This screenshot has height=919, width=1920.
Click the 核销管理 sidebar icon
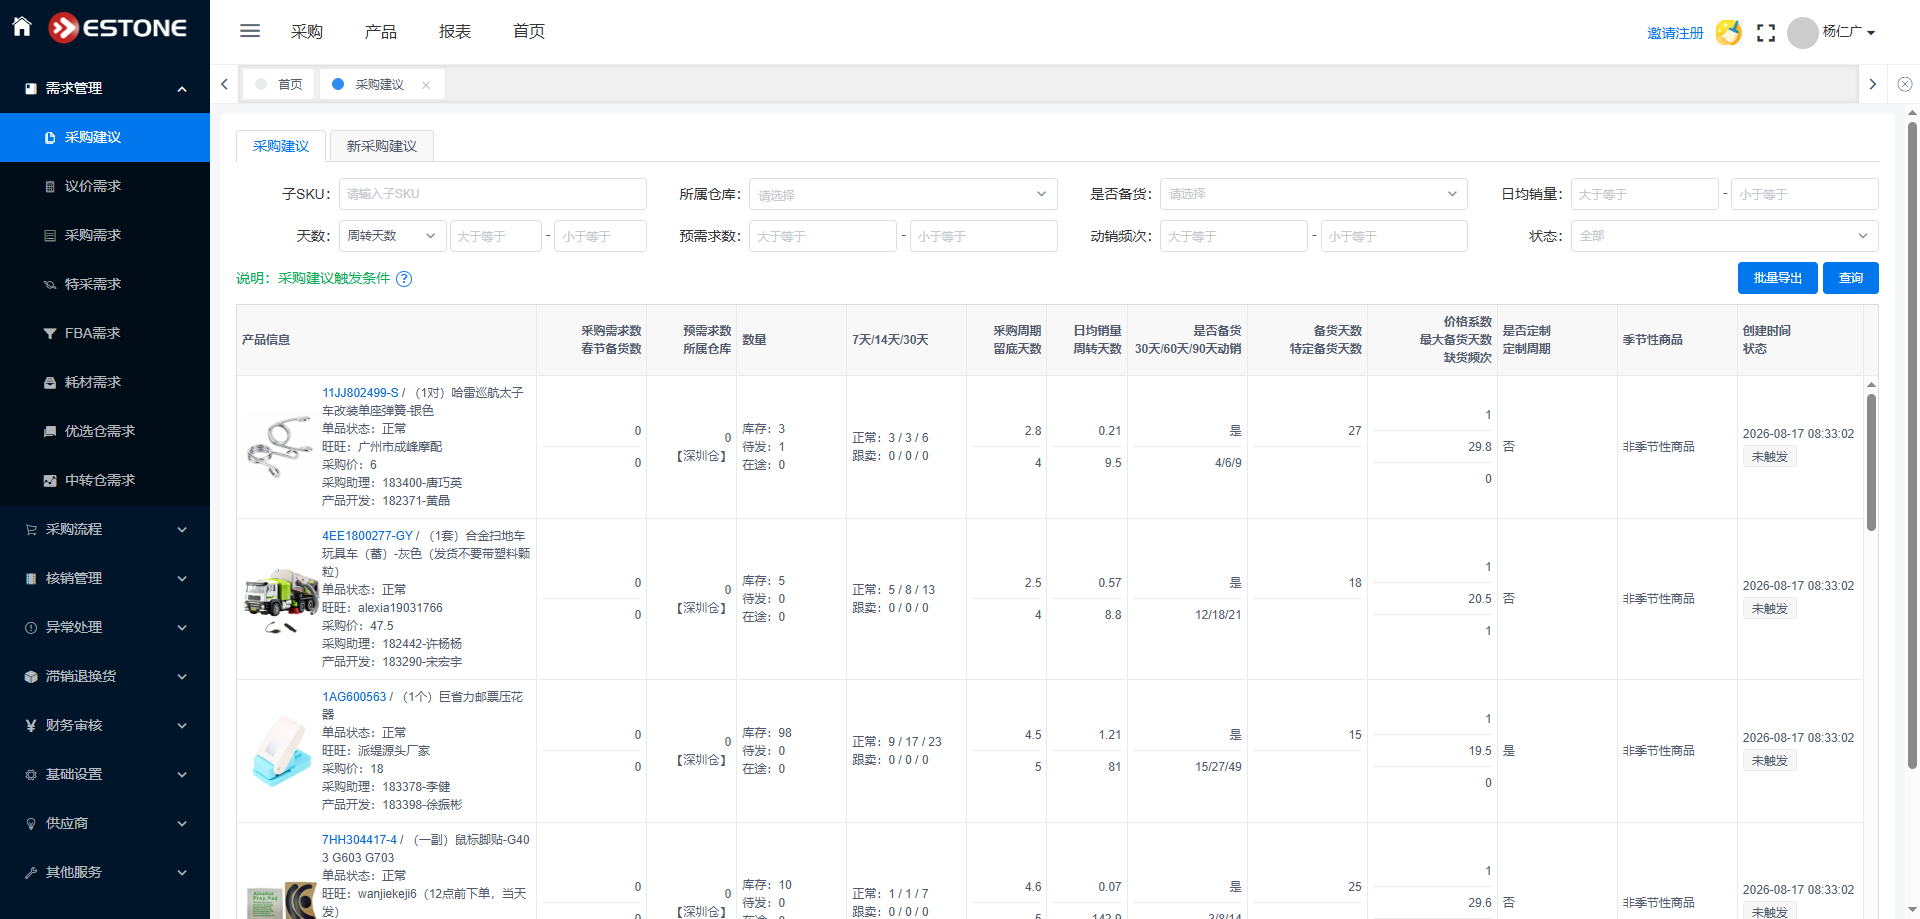pyautogui.click(x=31, y=579)
